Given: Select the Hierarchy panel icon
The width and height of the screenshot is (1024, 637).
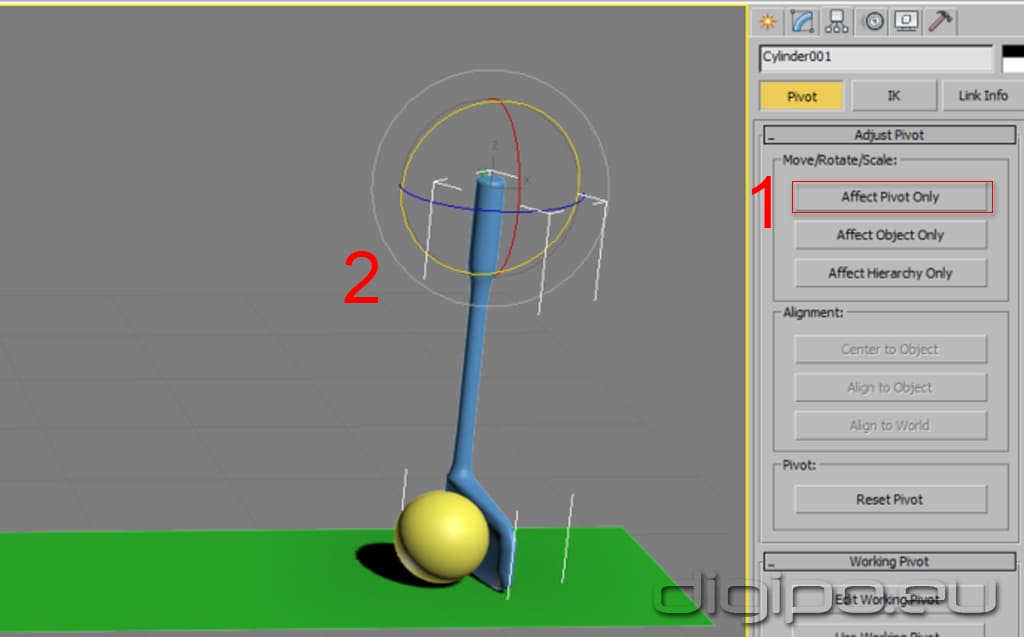Looking at the screenshot, I should [x=837, y=21].
